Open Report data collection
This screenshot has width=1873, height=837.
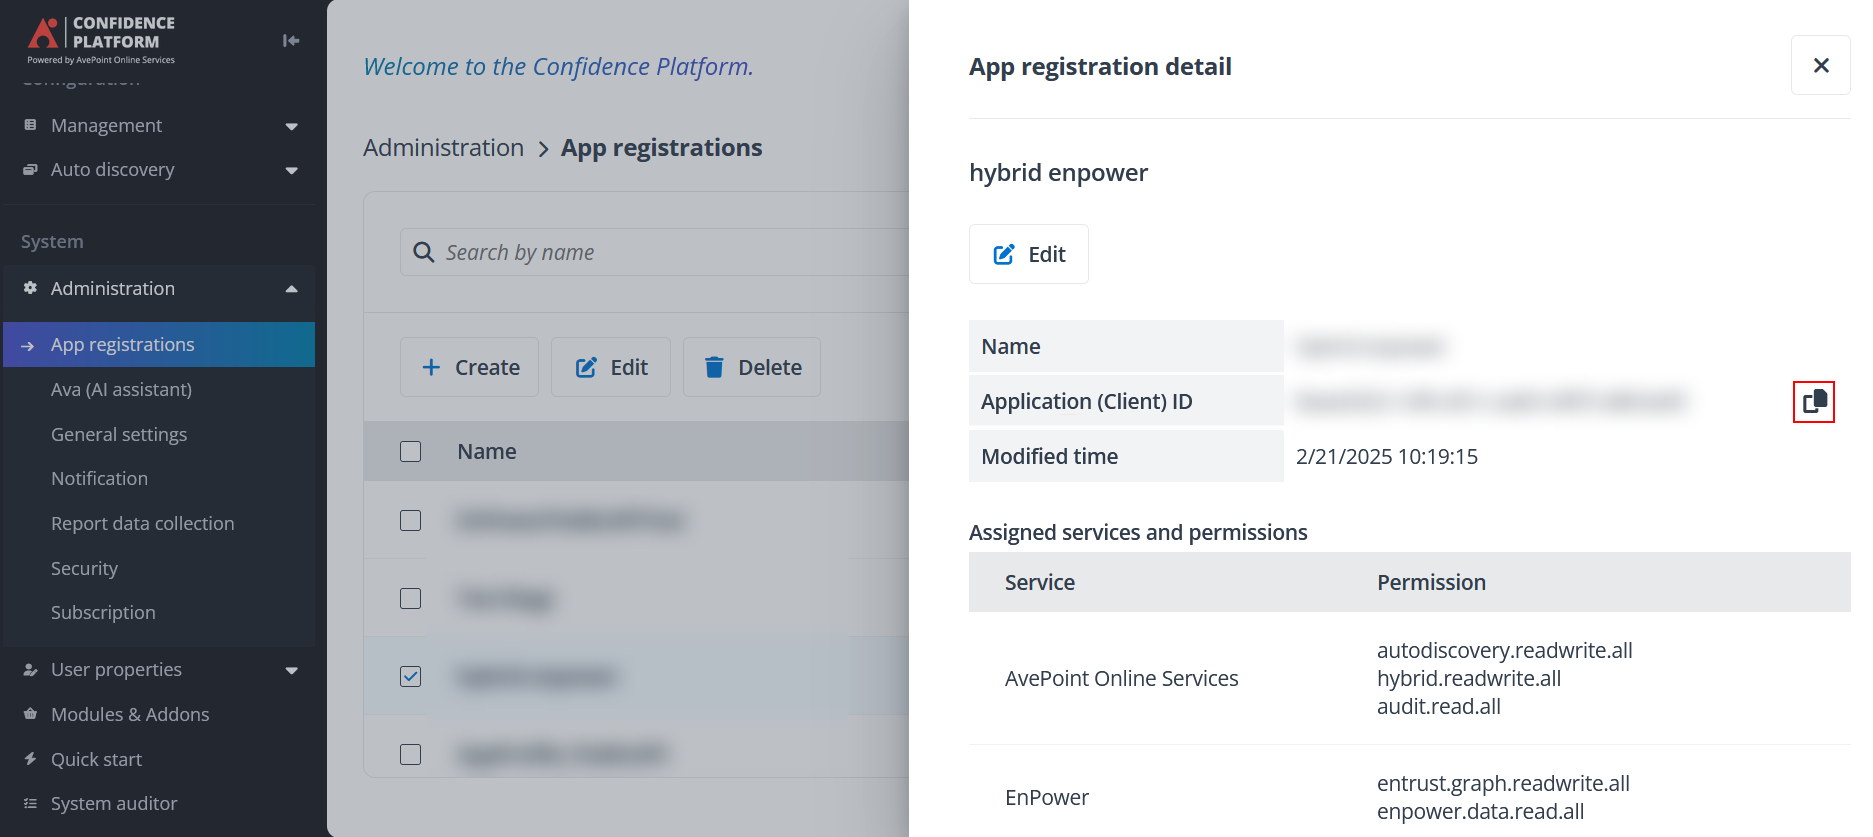coord(142,523)
